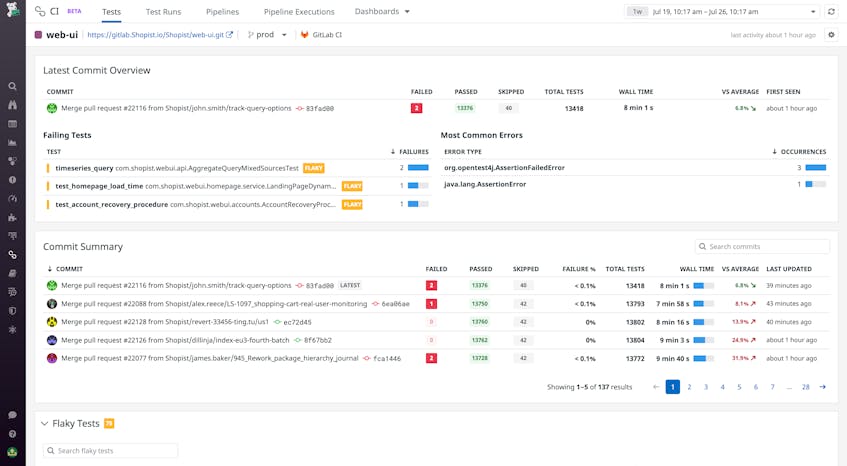Image resolution: width=847 pixels, height=466 pixels.
Task: Click the GitLab fox icon
Action: (305, 35)
